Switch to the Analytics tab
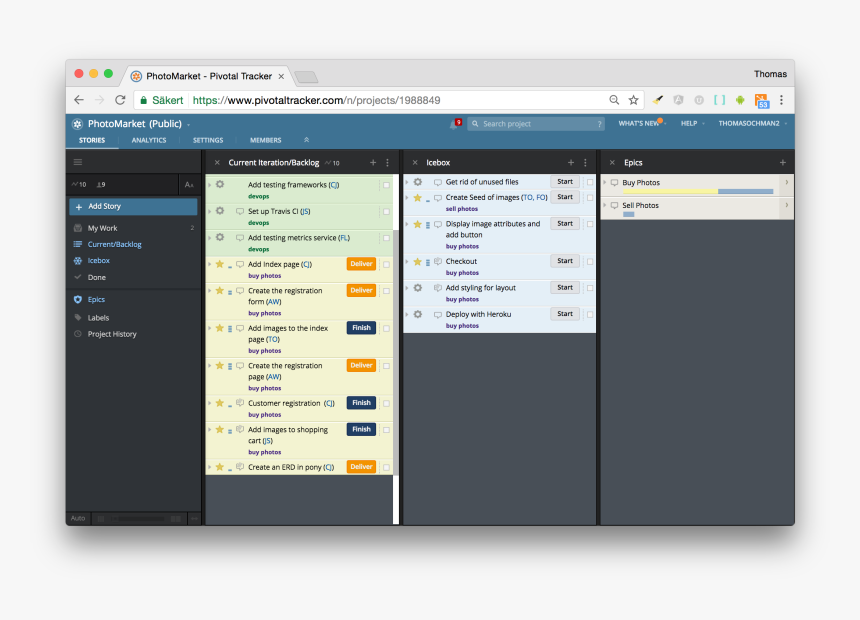Viewport: 860px width, 620px height. pos(149,140)
